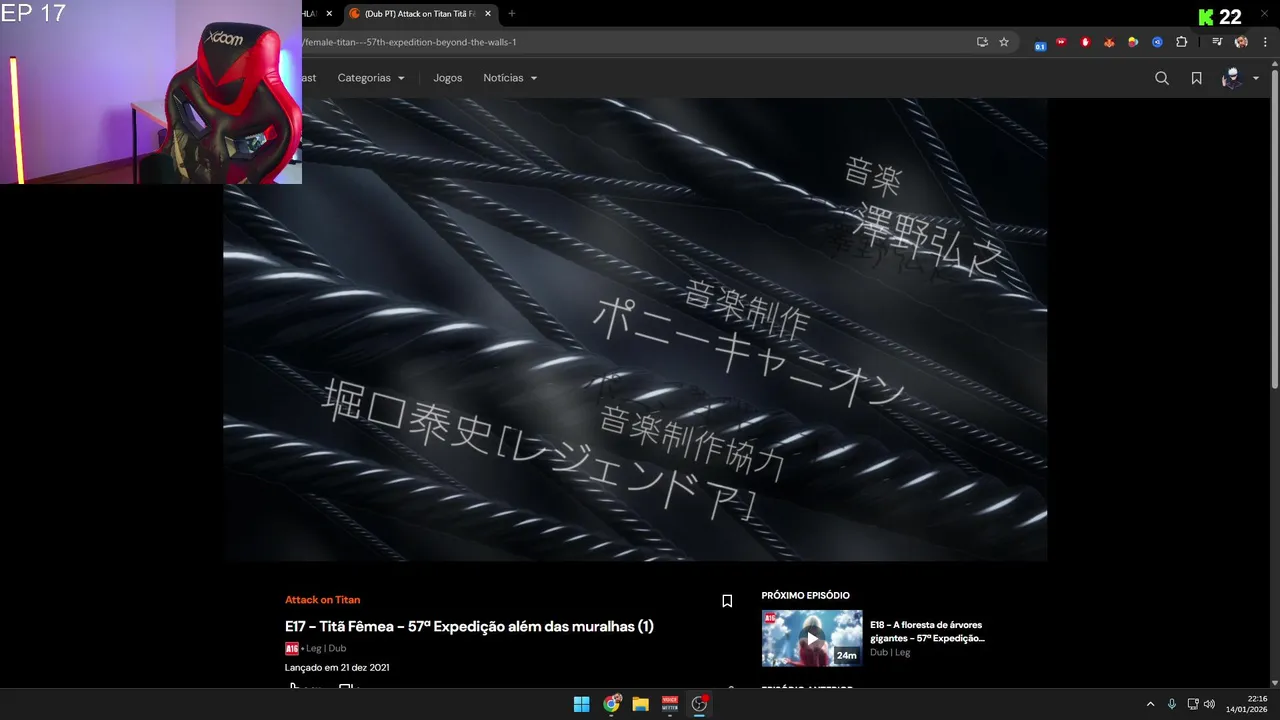Open the Extensions puzzle-piece menu
The image size is (1280, 720).
[x=1182, y=42]
